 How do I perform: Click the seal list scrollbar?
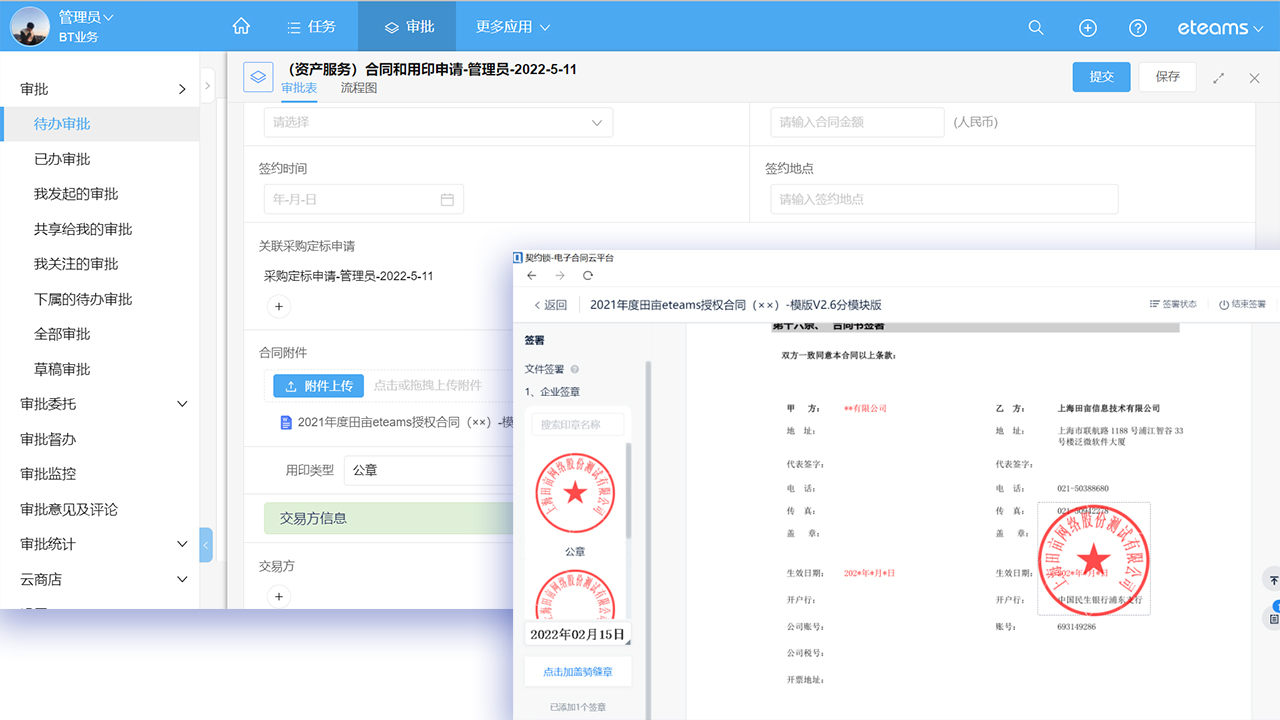pyautogui.click(x=628, y=492)
